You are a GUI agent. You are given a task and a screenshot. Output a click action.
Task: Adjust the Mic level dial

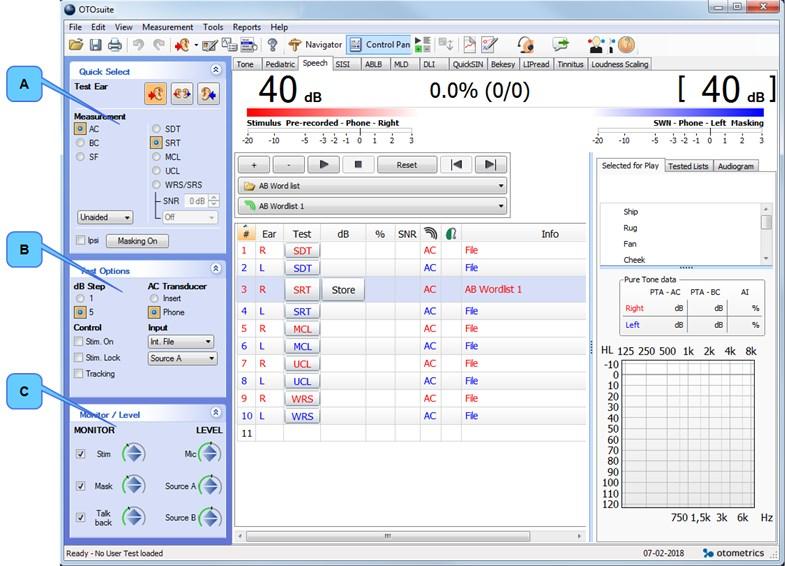pyautogui.click(x=210, y=453)
